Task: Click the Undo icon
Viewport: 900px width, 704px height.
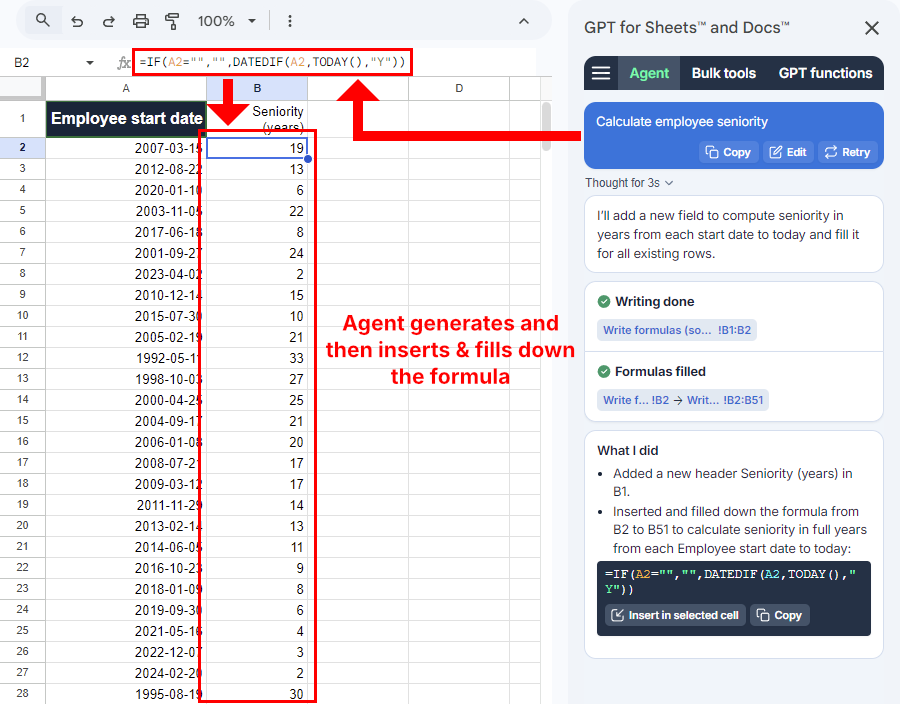Action: pyautogui.click(x=76, y=20)
